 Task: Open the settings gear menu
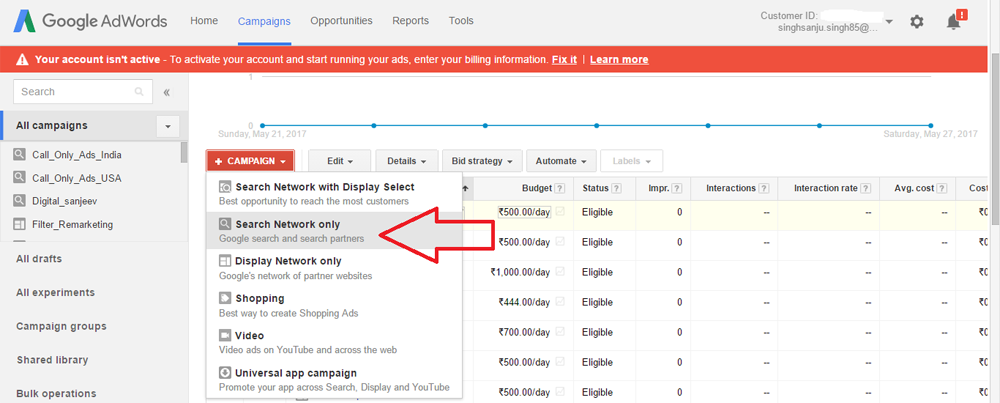916,22
